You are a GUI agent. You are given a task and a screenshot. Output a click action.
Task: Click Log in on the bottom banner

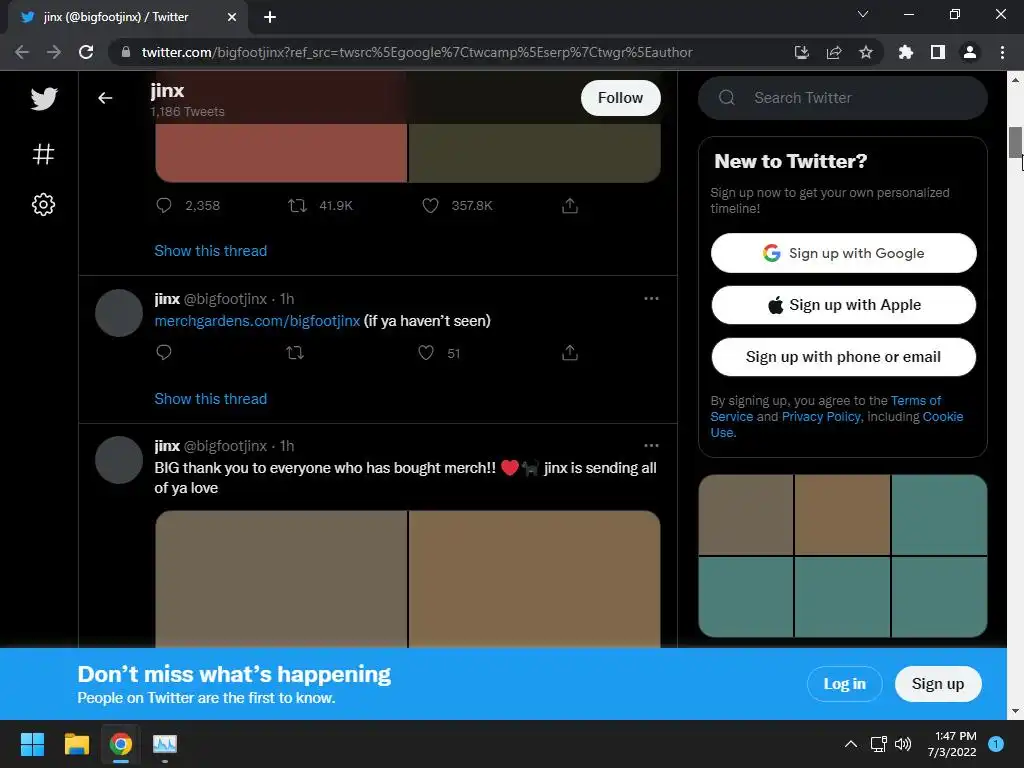point(844,684)
